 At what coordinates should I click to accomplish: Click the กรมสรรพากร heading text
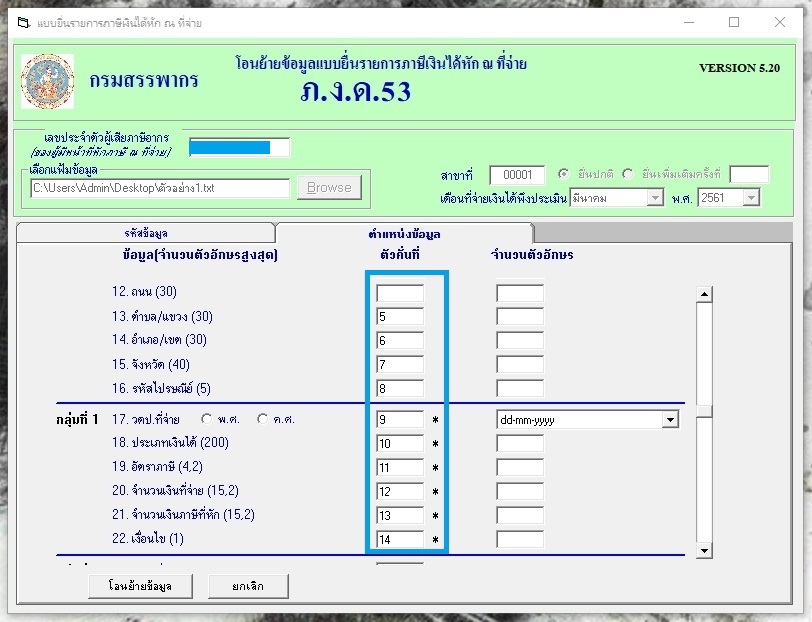pos(144,81)
